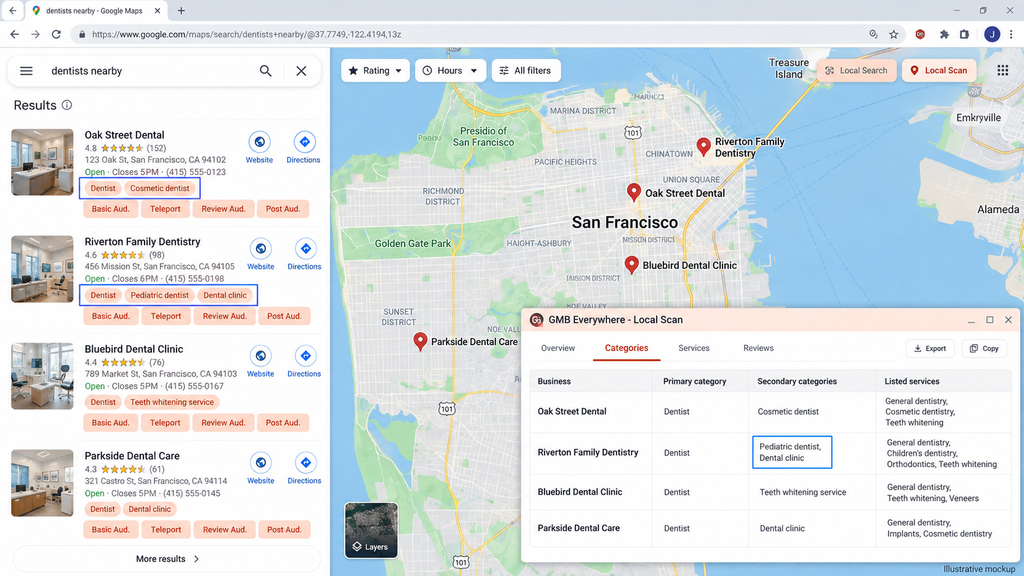The height and width of the screenshot is (576, 1024).
Task: Click Secondary categories column header
Action: pos(797,381)
